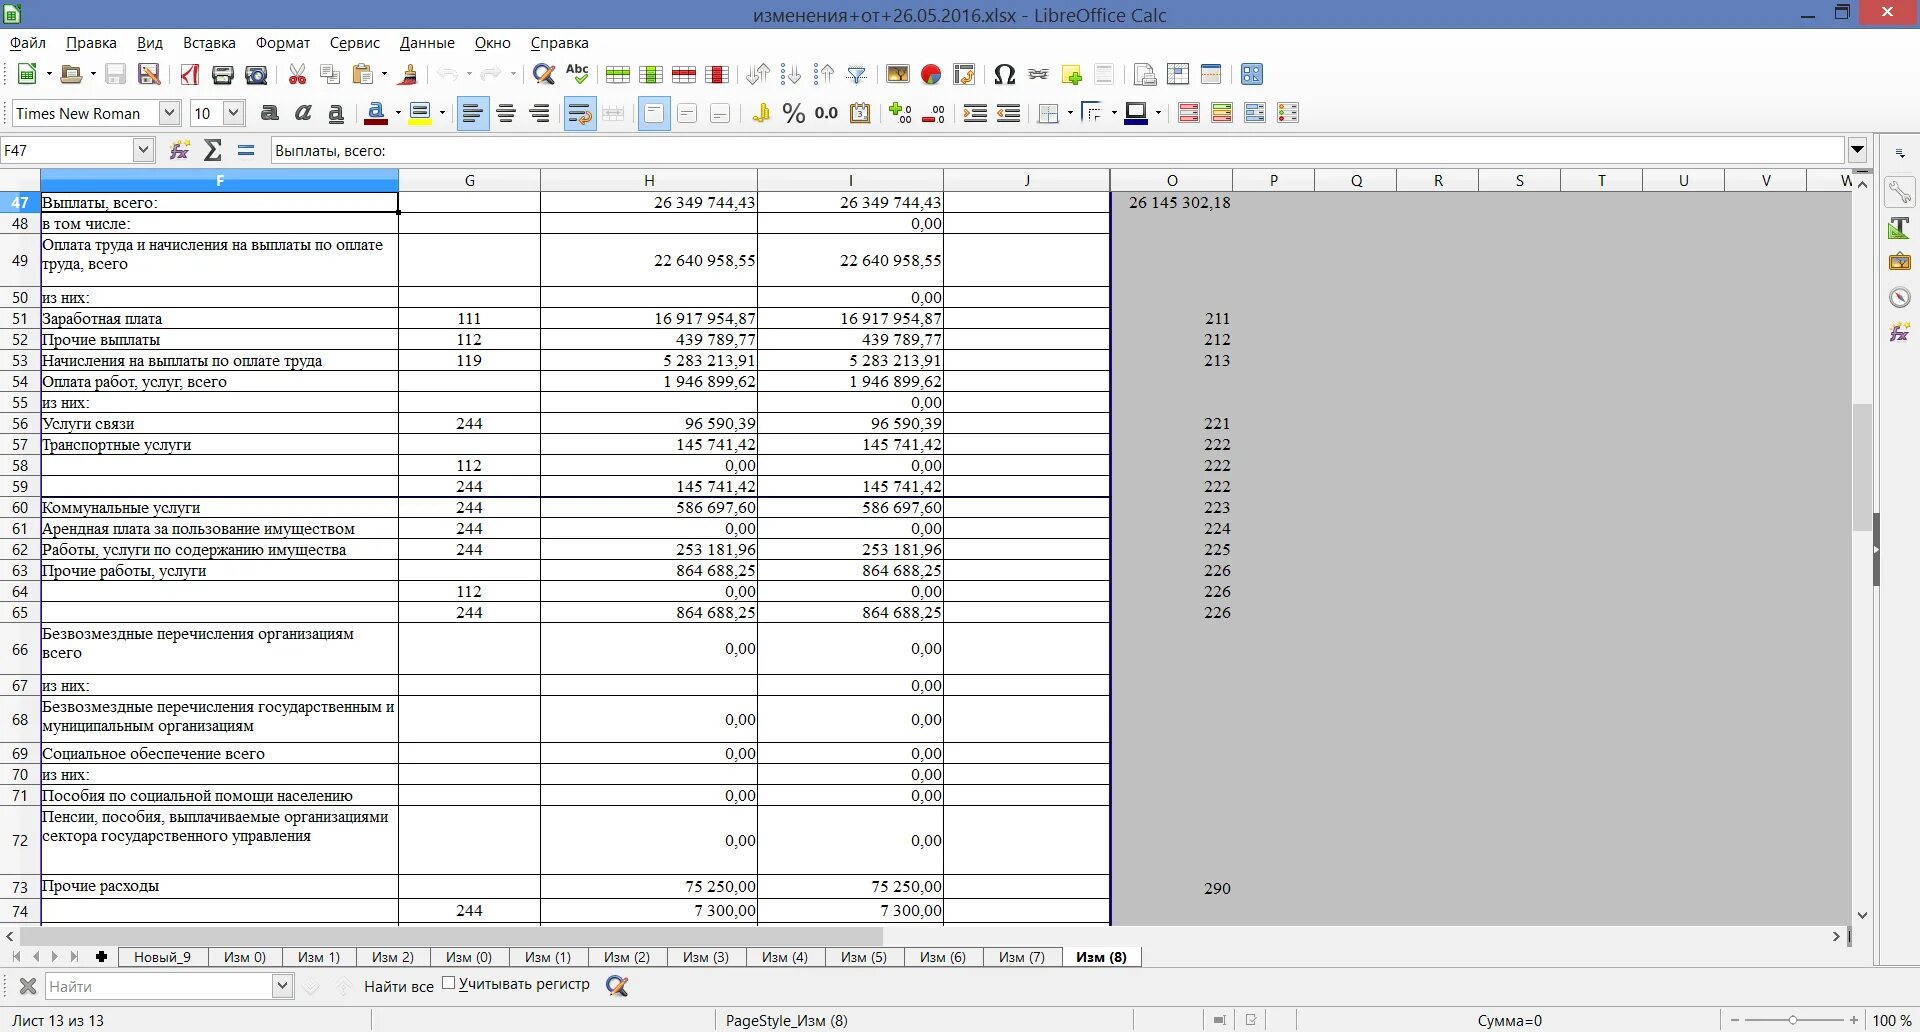
Task: Open highlighting color dropdown arrow
Action: coord(441,113)
